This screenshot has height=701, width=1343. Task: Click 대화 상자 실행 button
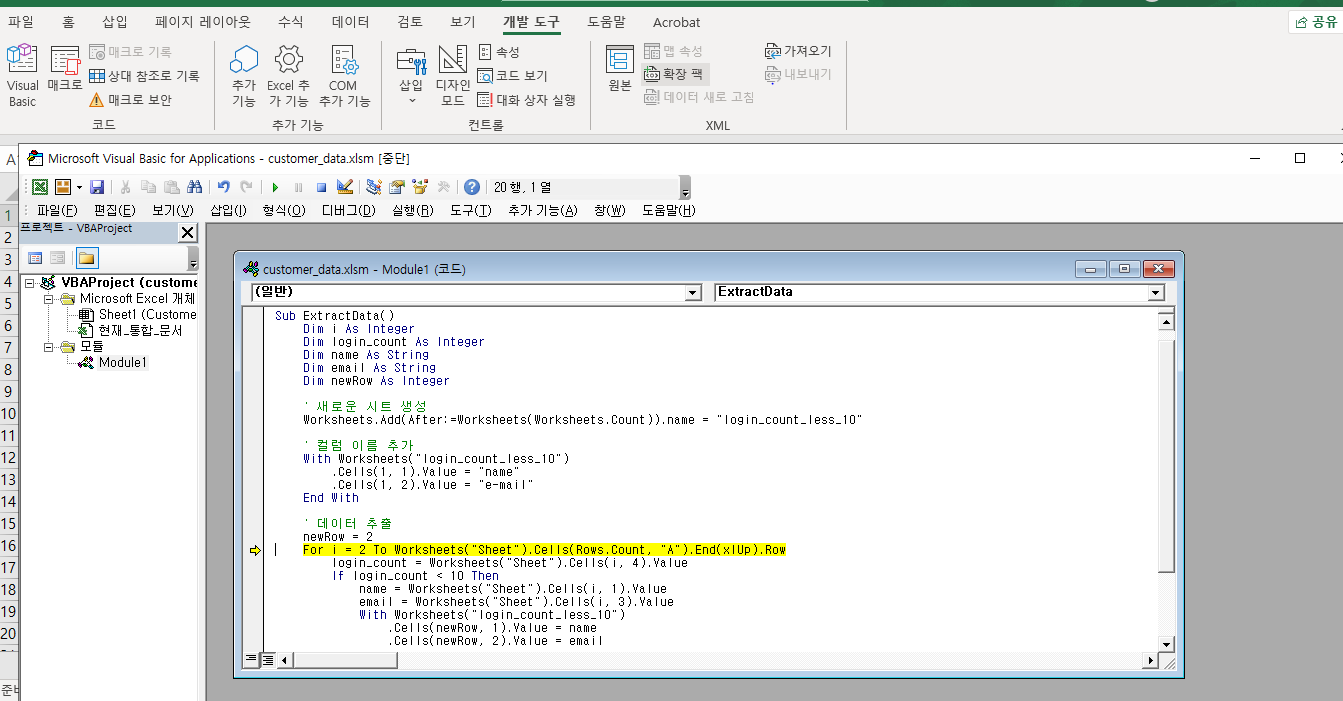pos(527,100)
